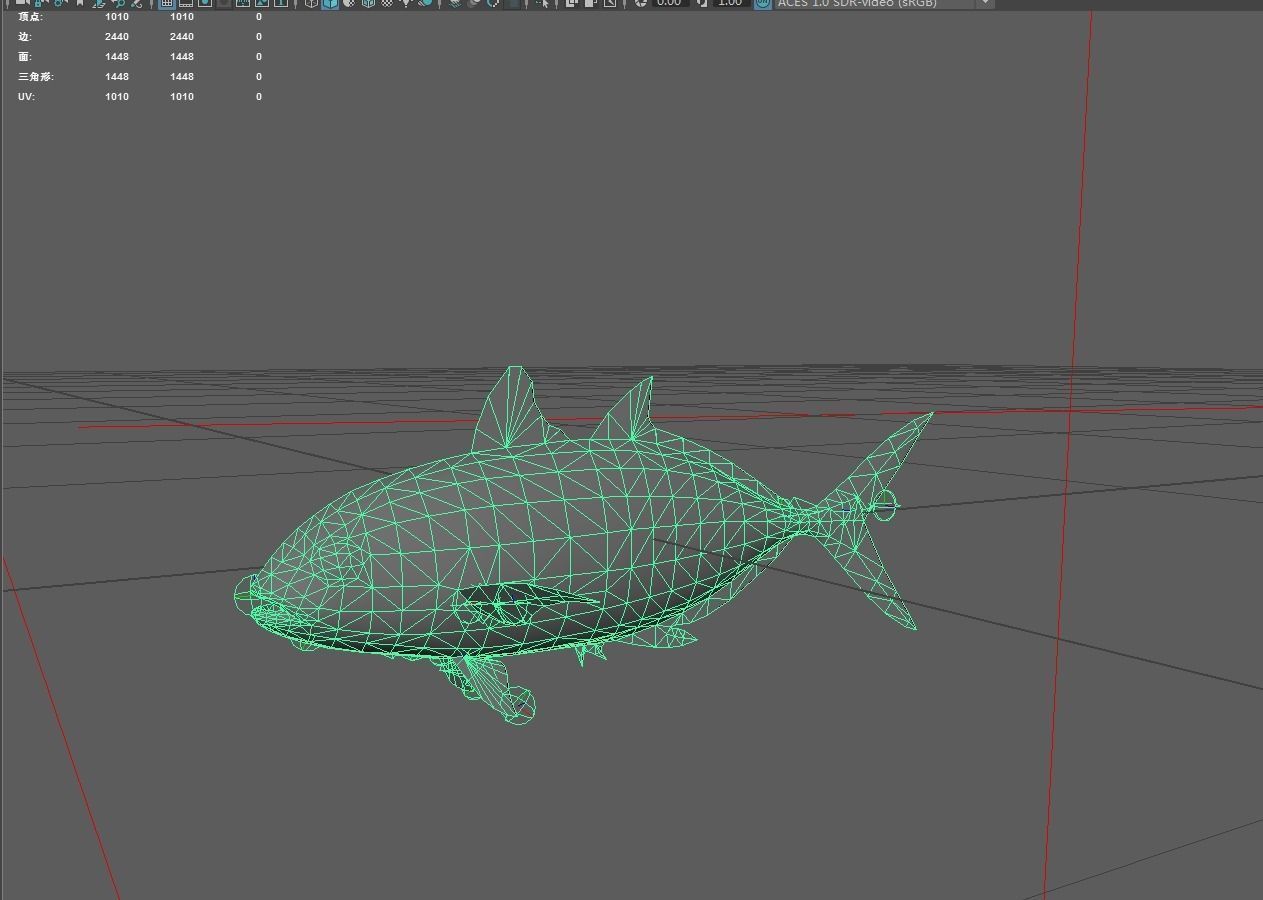This screenshot has width=1263, height=900.
Task: Click the 边 label in heads-up display
Action: (x=24, y=37)
